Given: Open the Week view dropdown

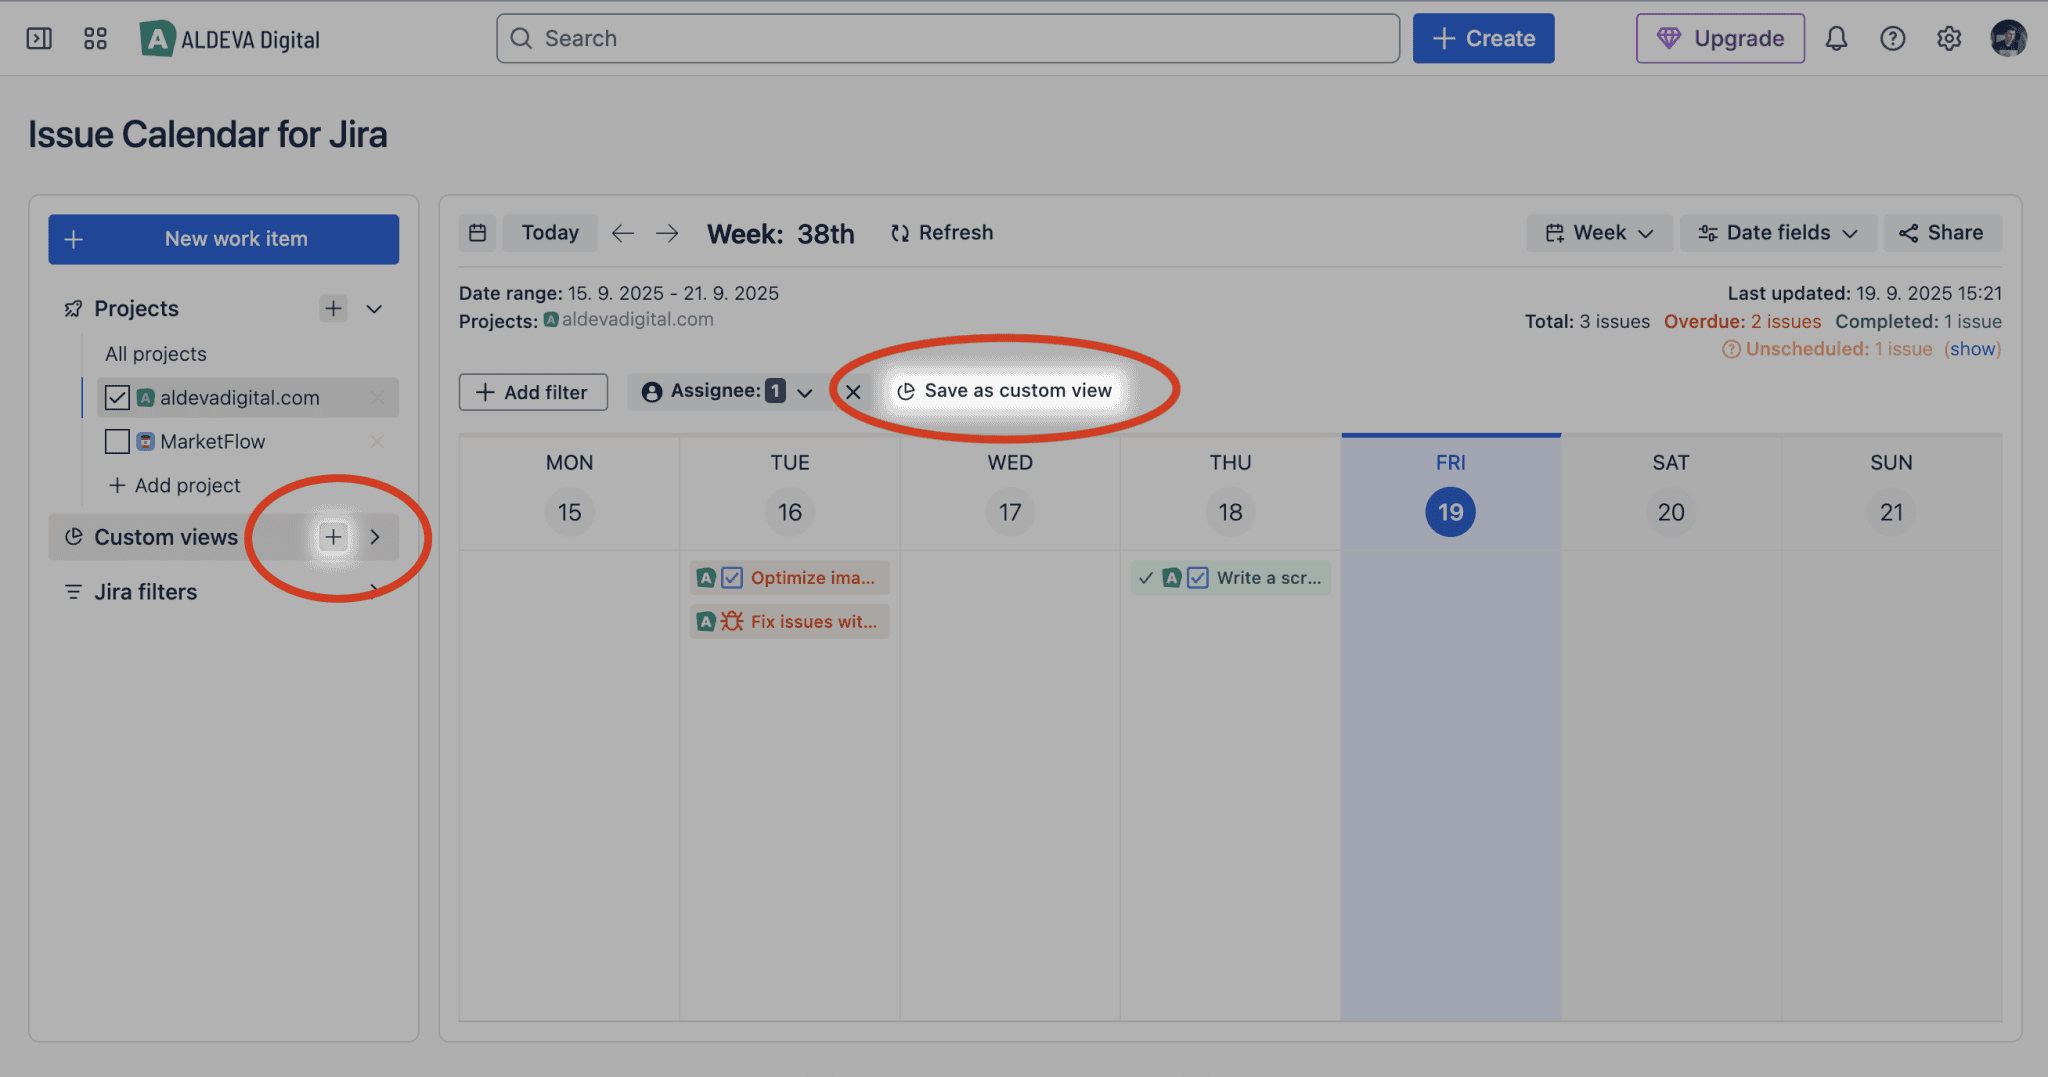Looking at the screenshot, I should click(x=1599, y=233).
